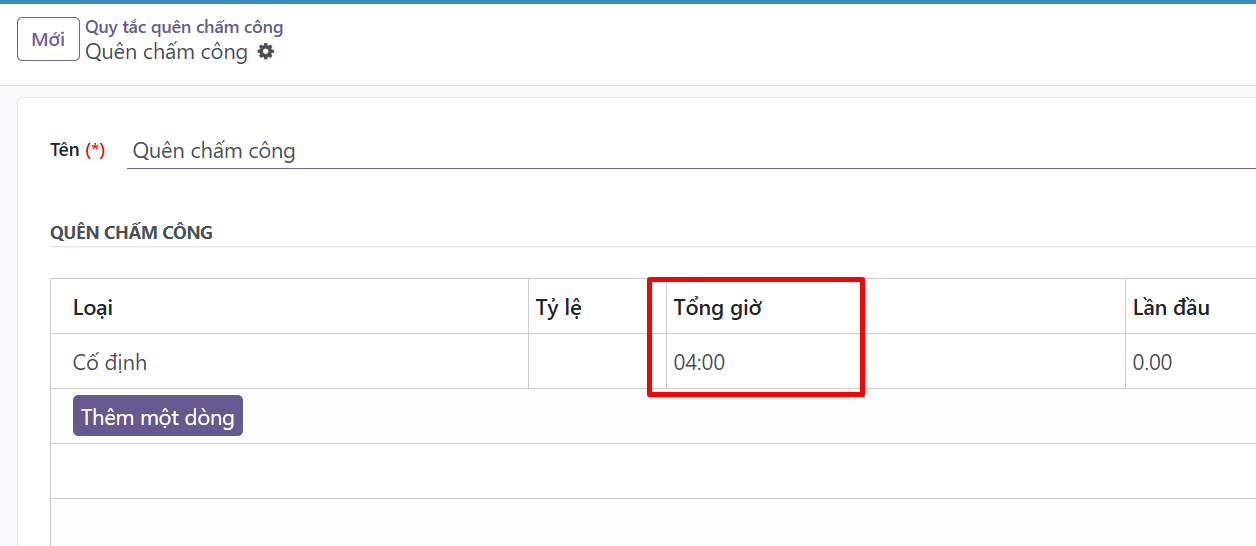1256x546 pixels.
Task: Edit the 0.00 Lần đầu cell
Action: point(1152,362)
